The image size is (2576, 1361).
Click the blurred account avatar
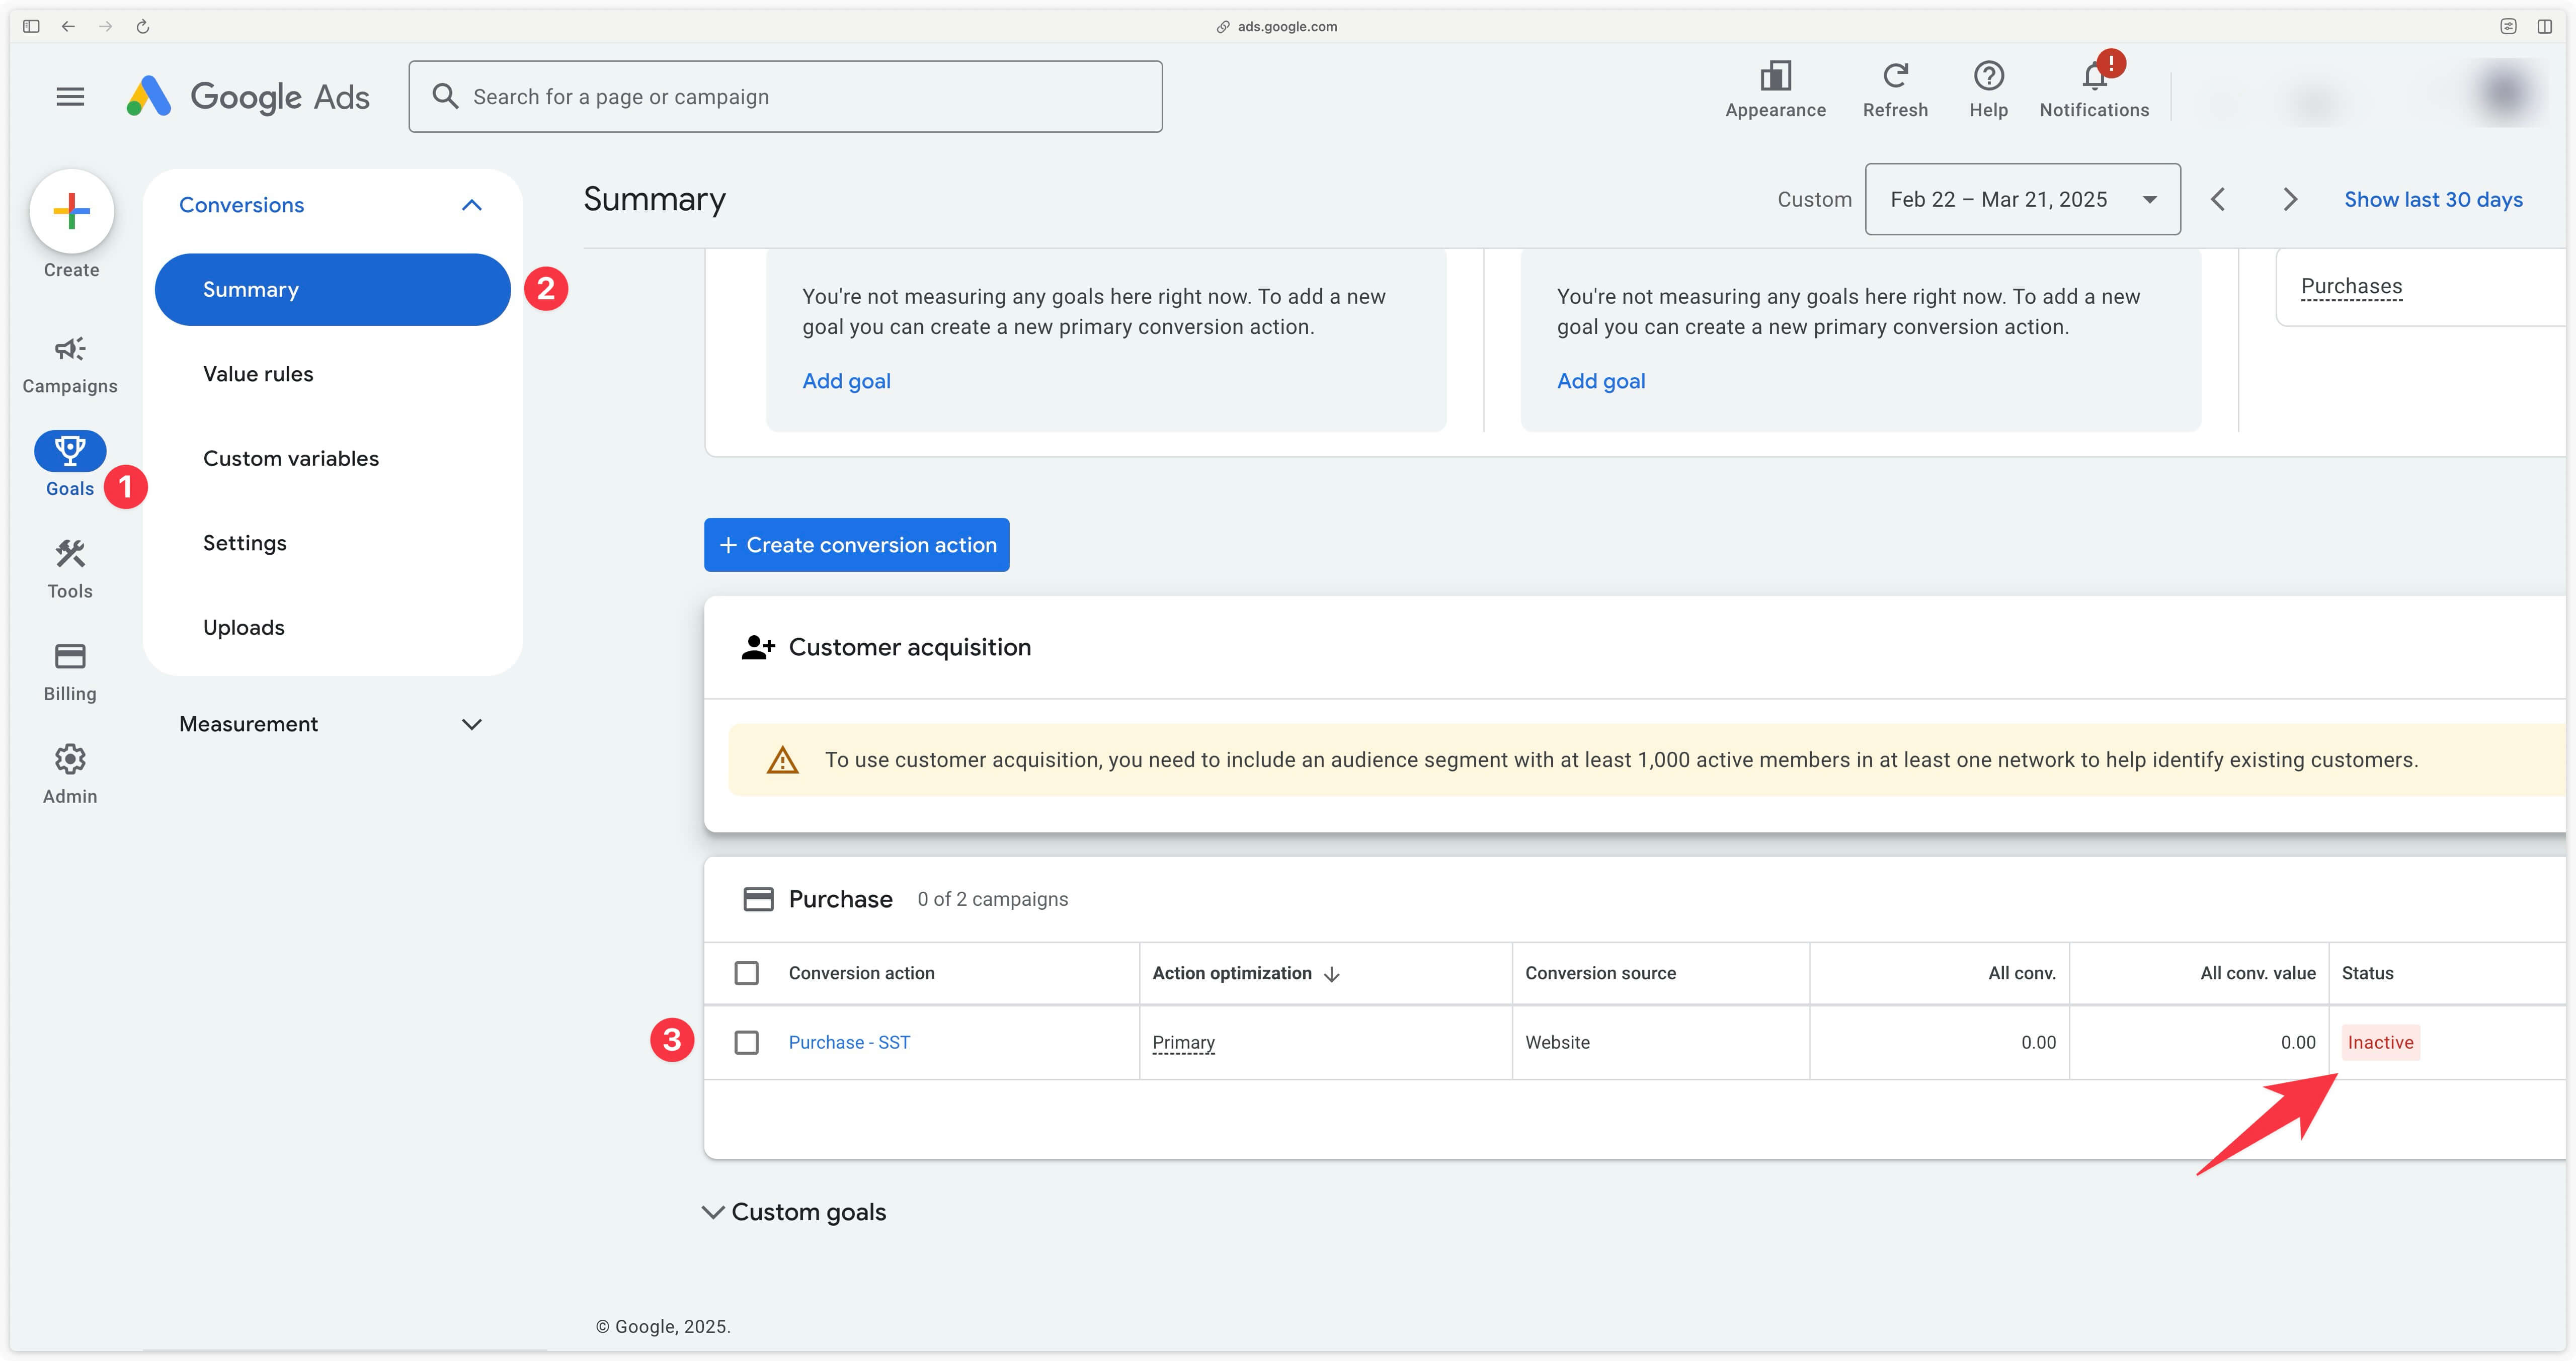[x=2505, y=93]
